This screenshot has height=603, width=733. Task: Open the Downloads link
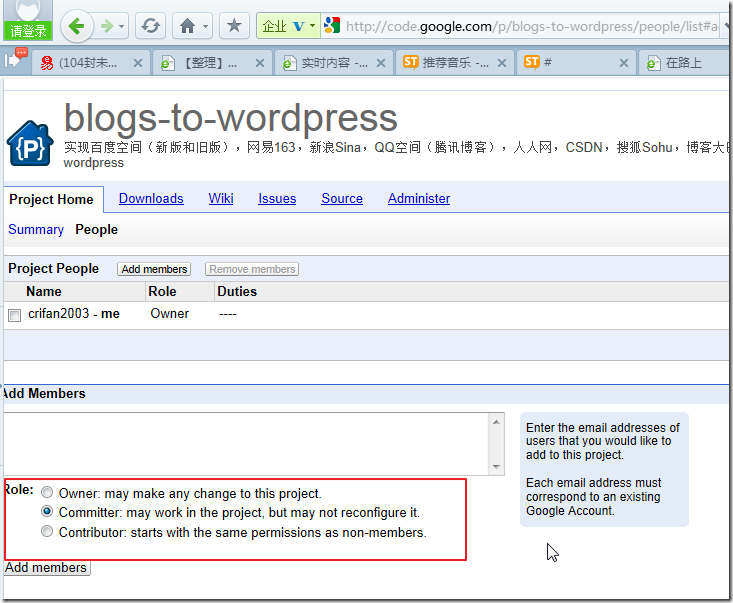point(151,199)
